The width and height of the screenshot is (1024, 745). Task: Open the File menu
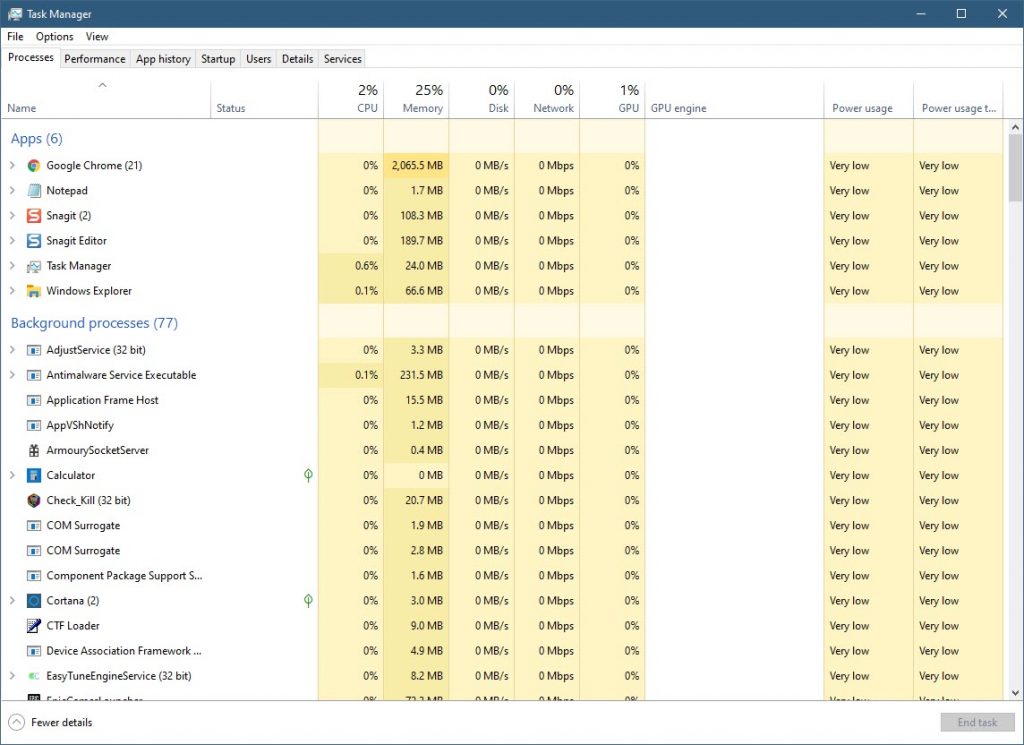pyautogui.click(x=15, y=37)
